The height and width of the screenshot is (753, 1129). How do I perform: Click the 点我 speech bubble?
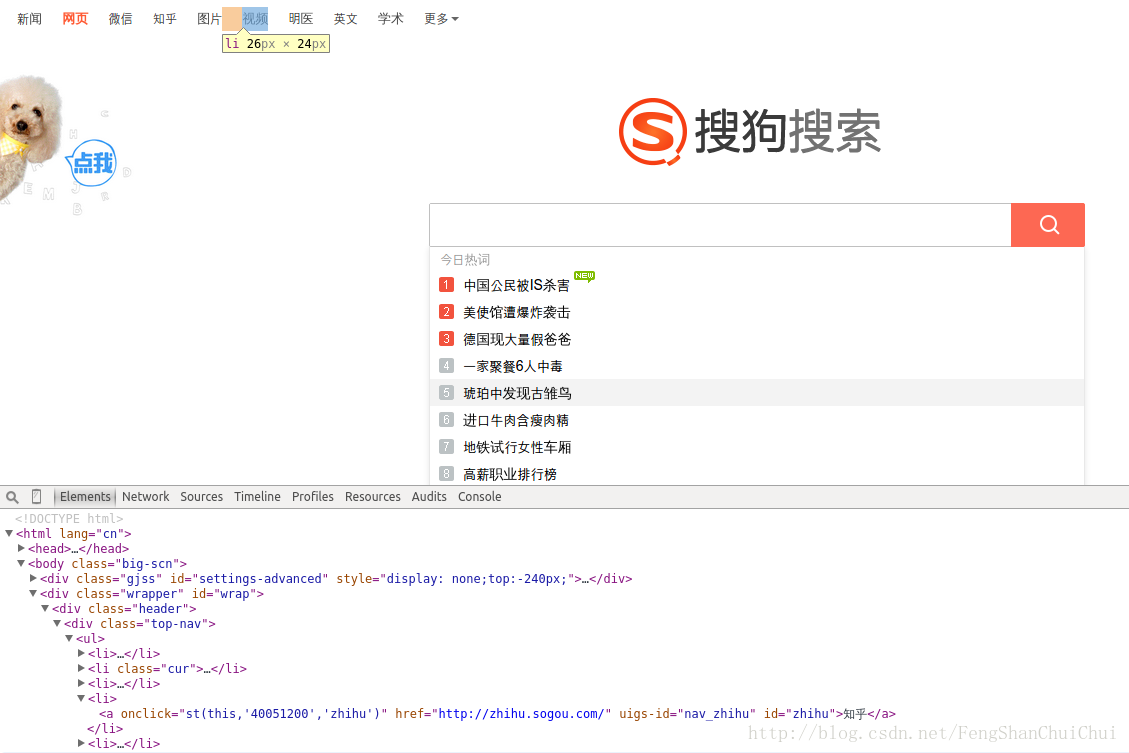92,163
